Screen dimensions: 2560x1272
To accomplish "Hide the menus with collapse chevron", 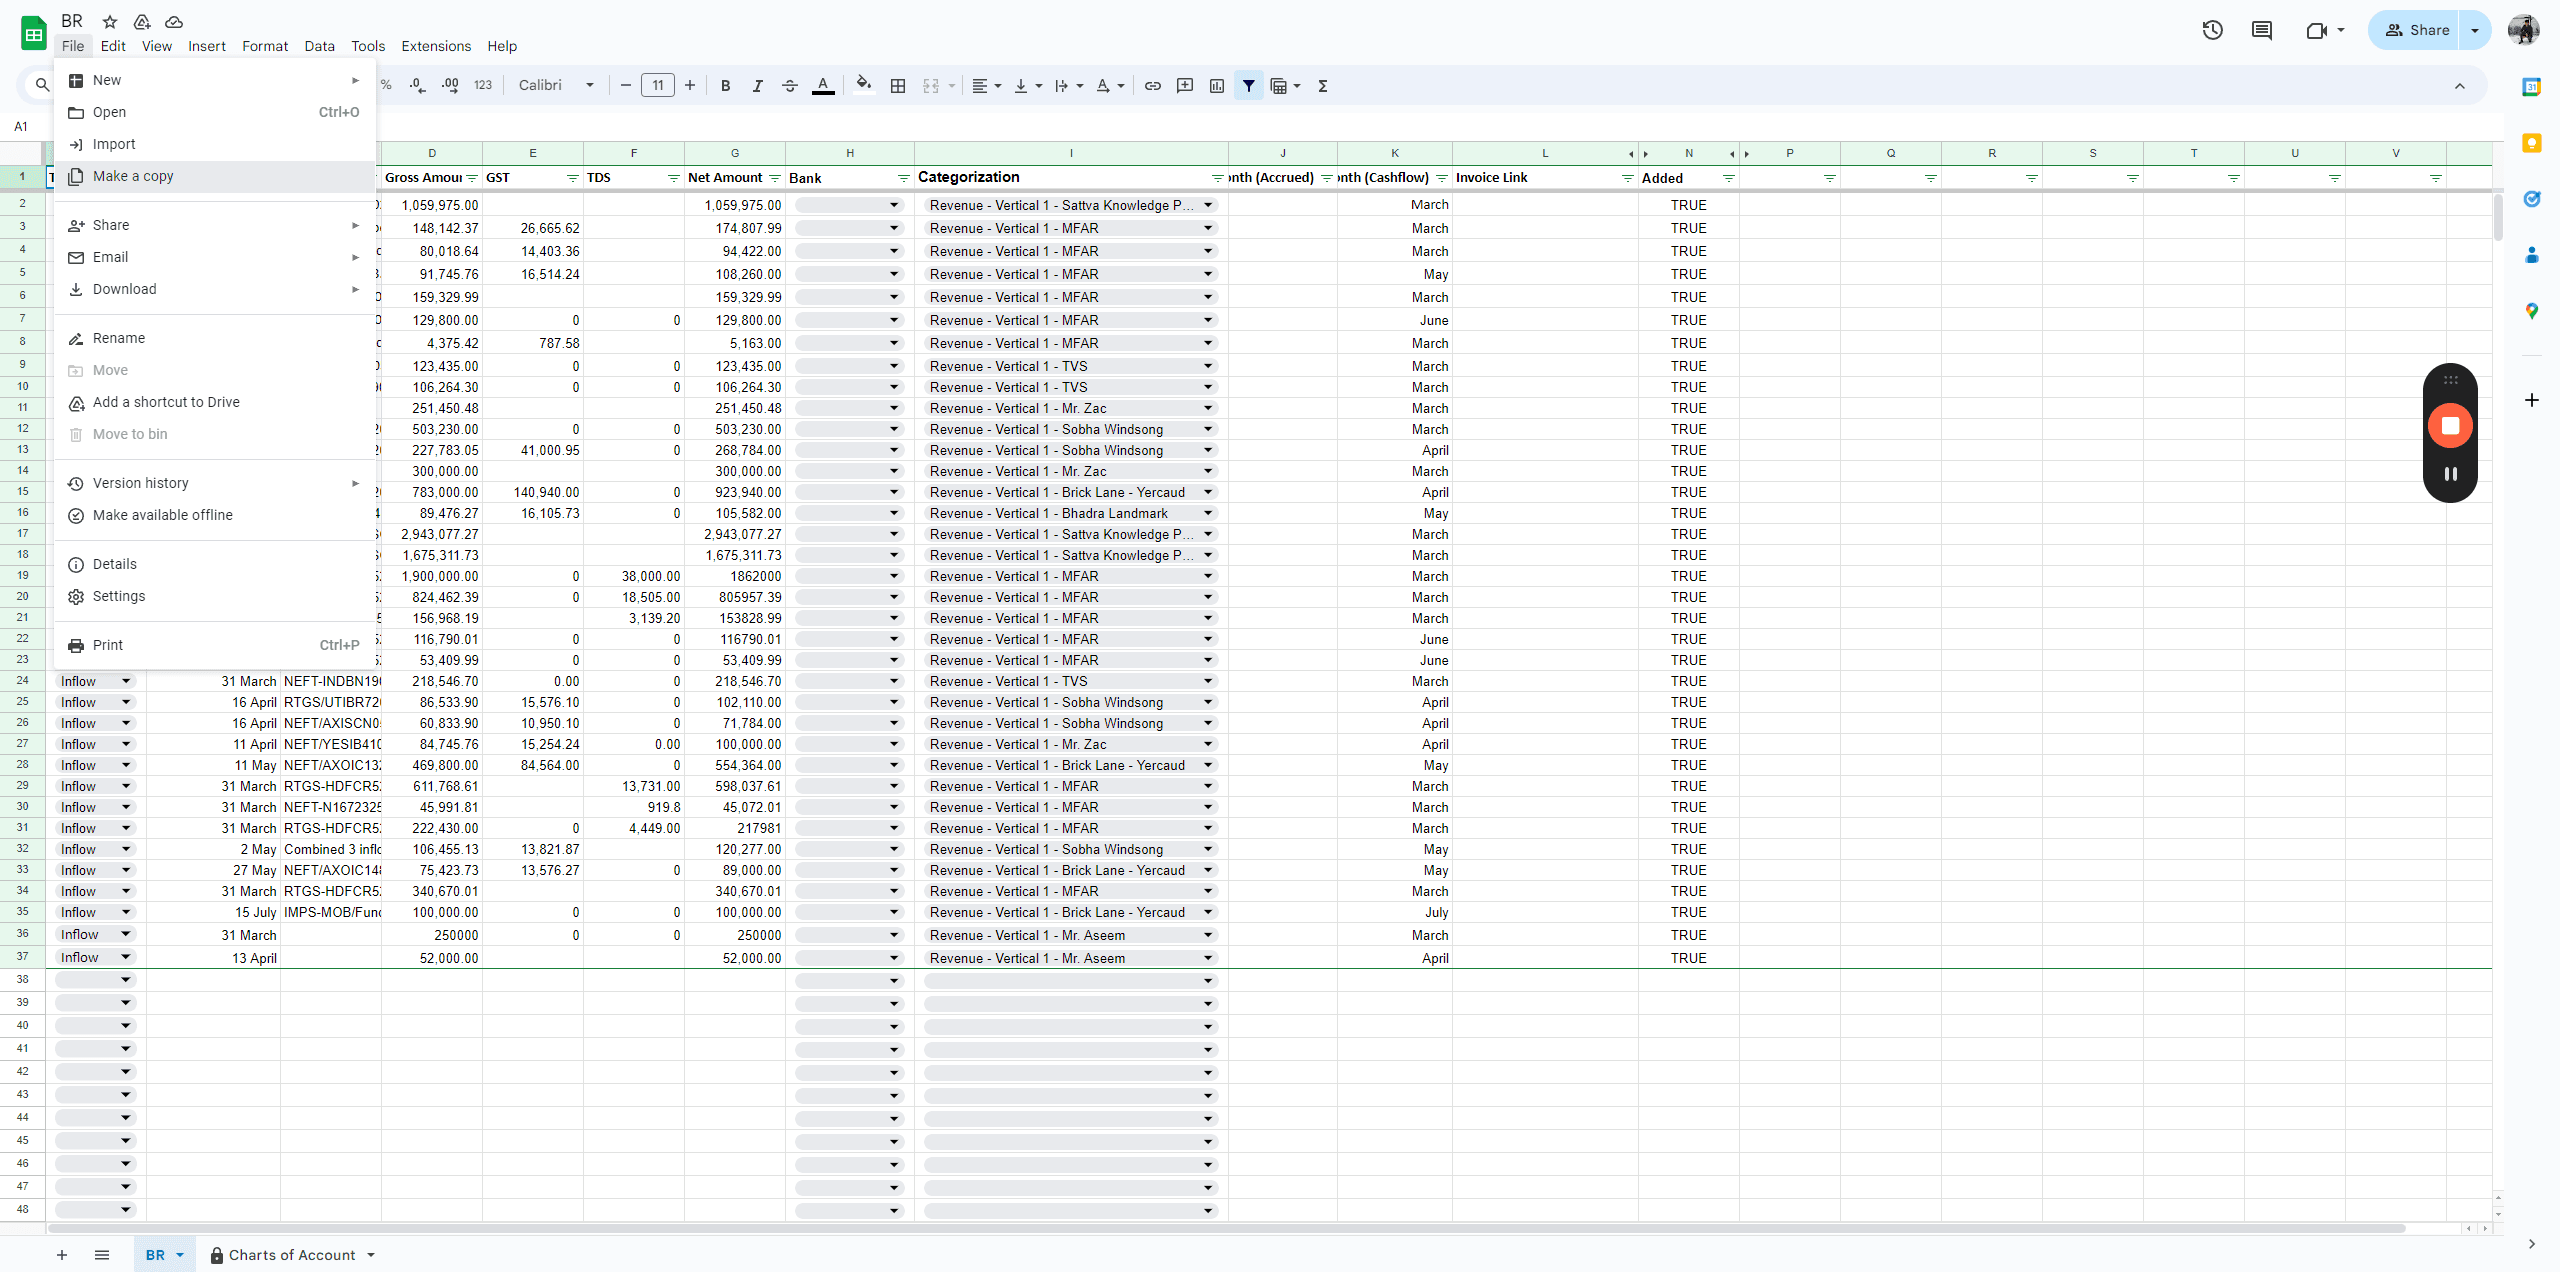I will point(2459,86).
